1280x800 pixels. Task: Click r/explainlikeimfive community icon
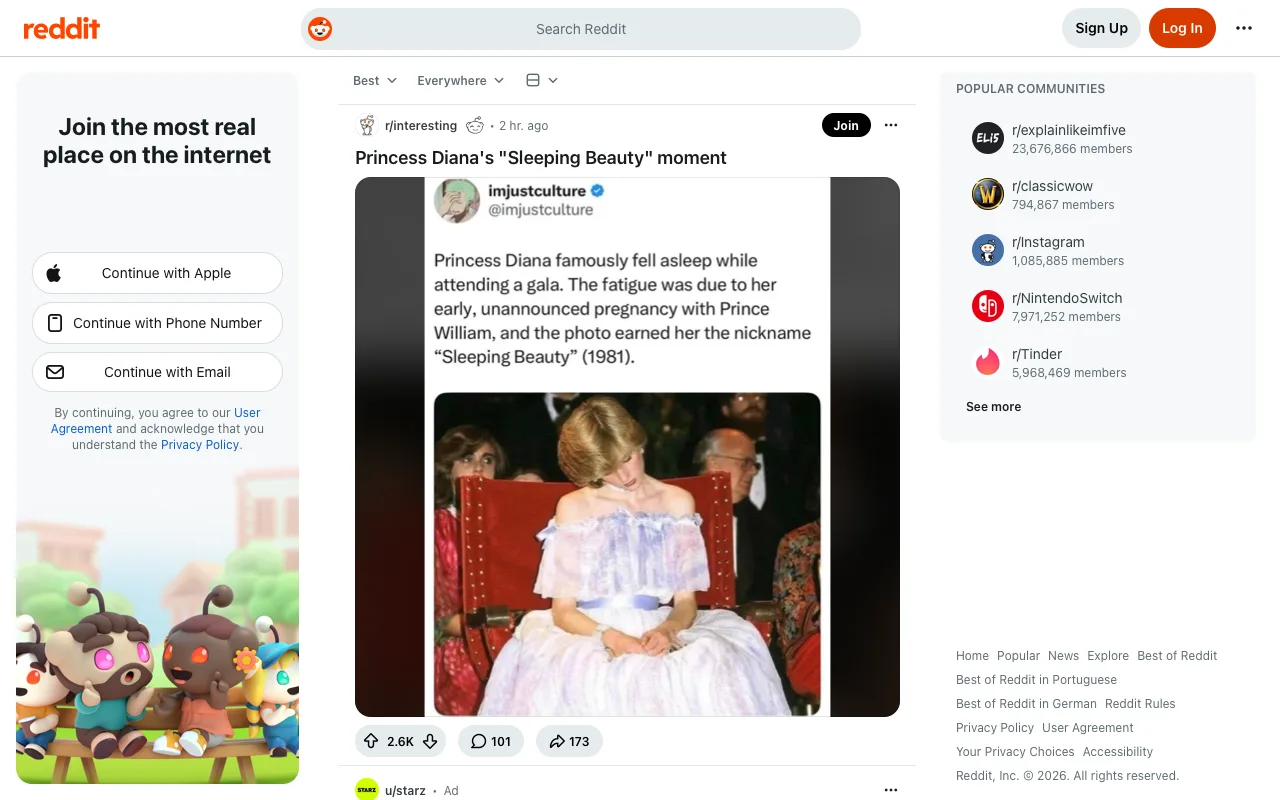(988, 138)
